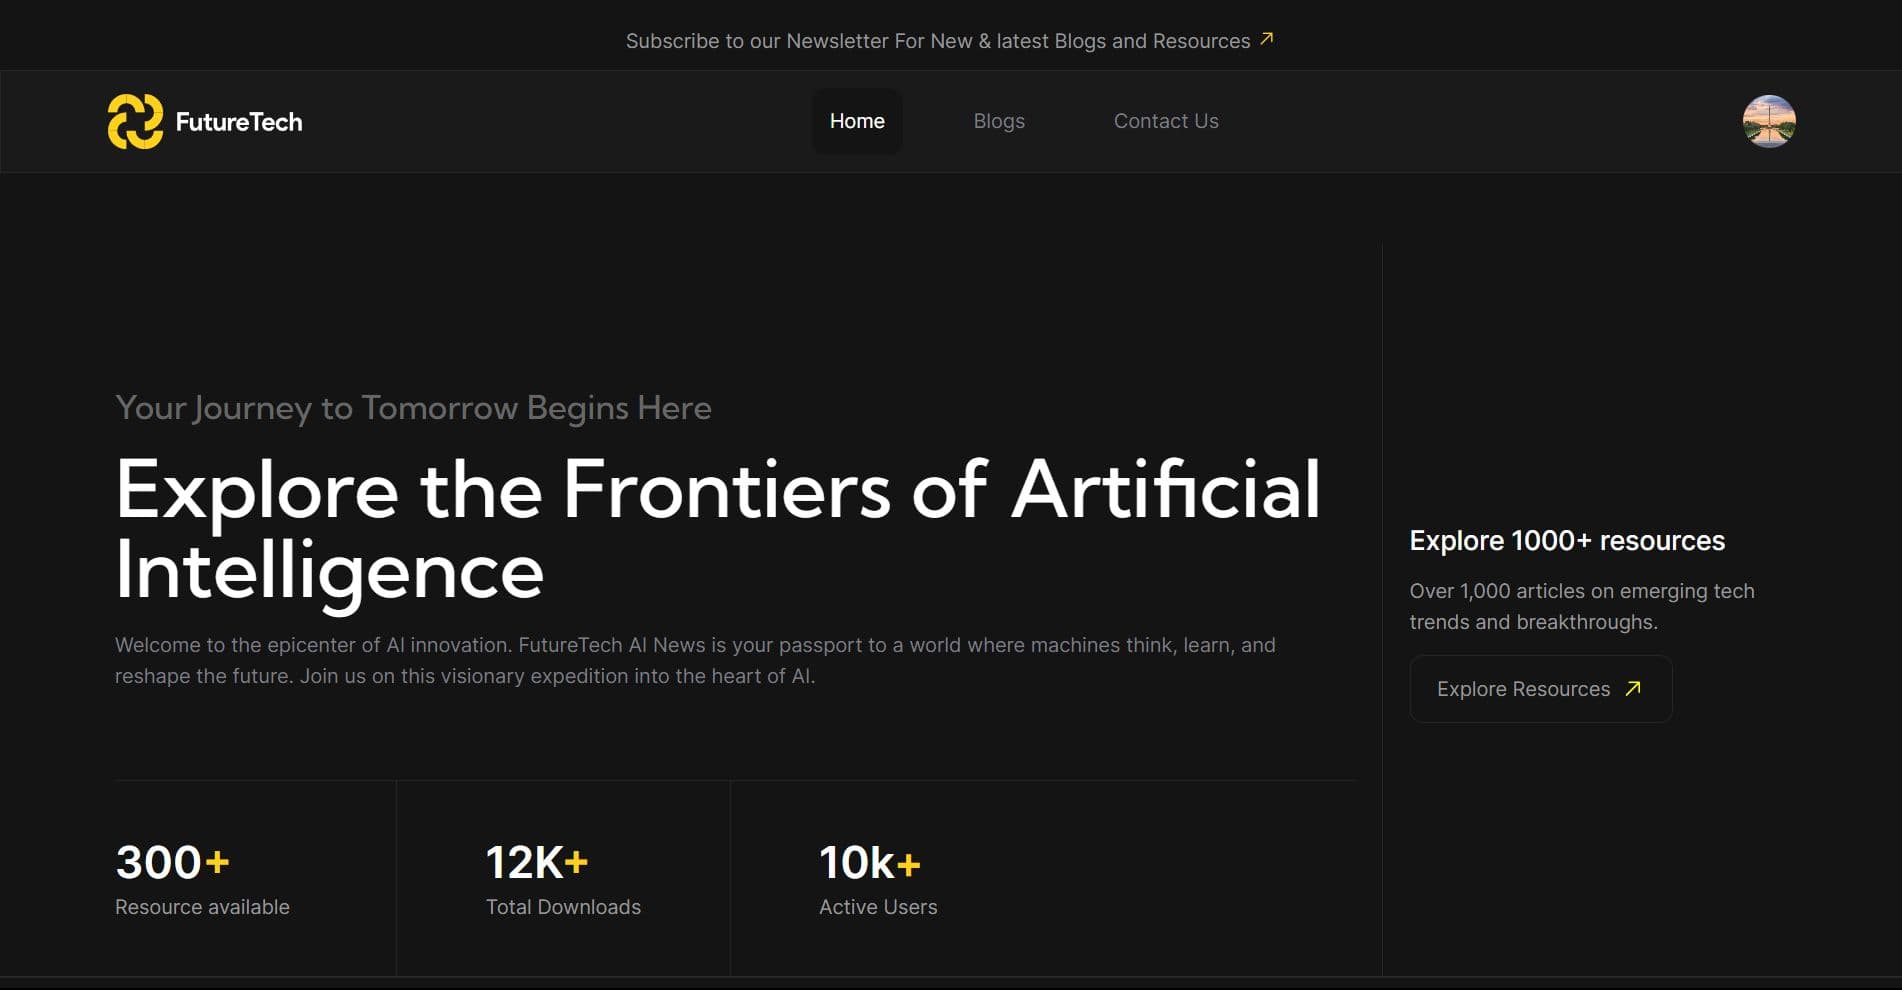Select the Total Downloads label
The image size is (1902, 990).
pos(563,907)
